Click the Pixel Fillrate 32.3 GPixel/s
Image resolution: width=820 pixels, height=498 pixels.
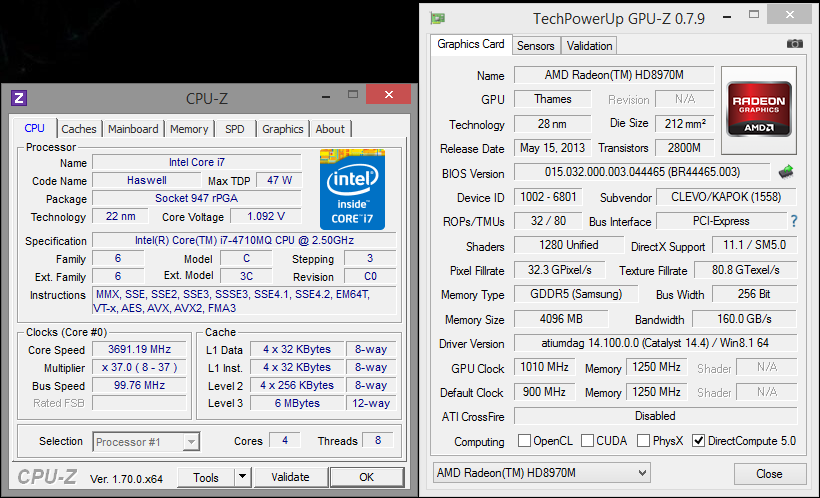point(560,270)
